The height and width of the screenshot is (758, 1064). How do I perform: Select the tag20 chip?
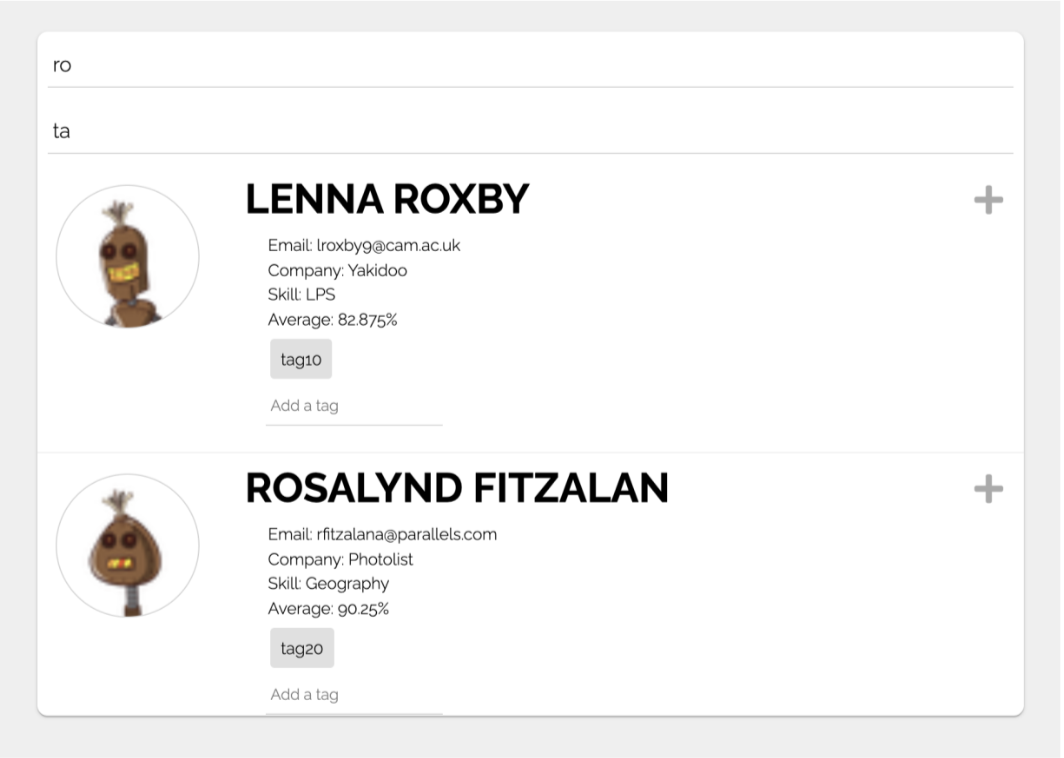[x=302, y=648]
